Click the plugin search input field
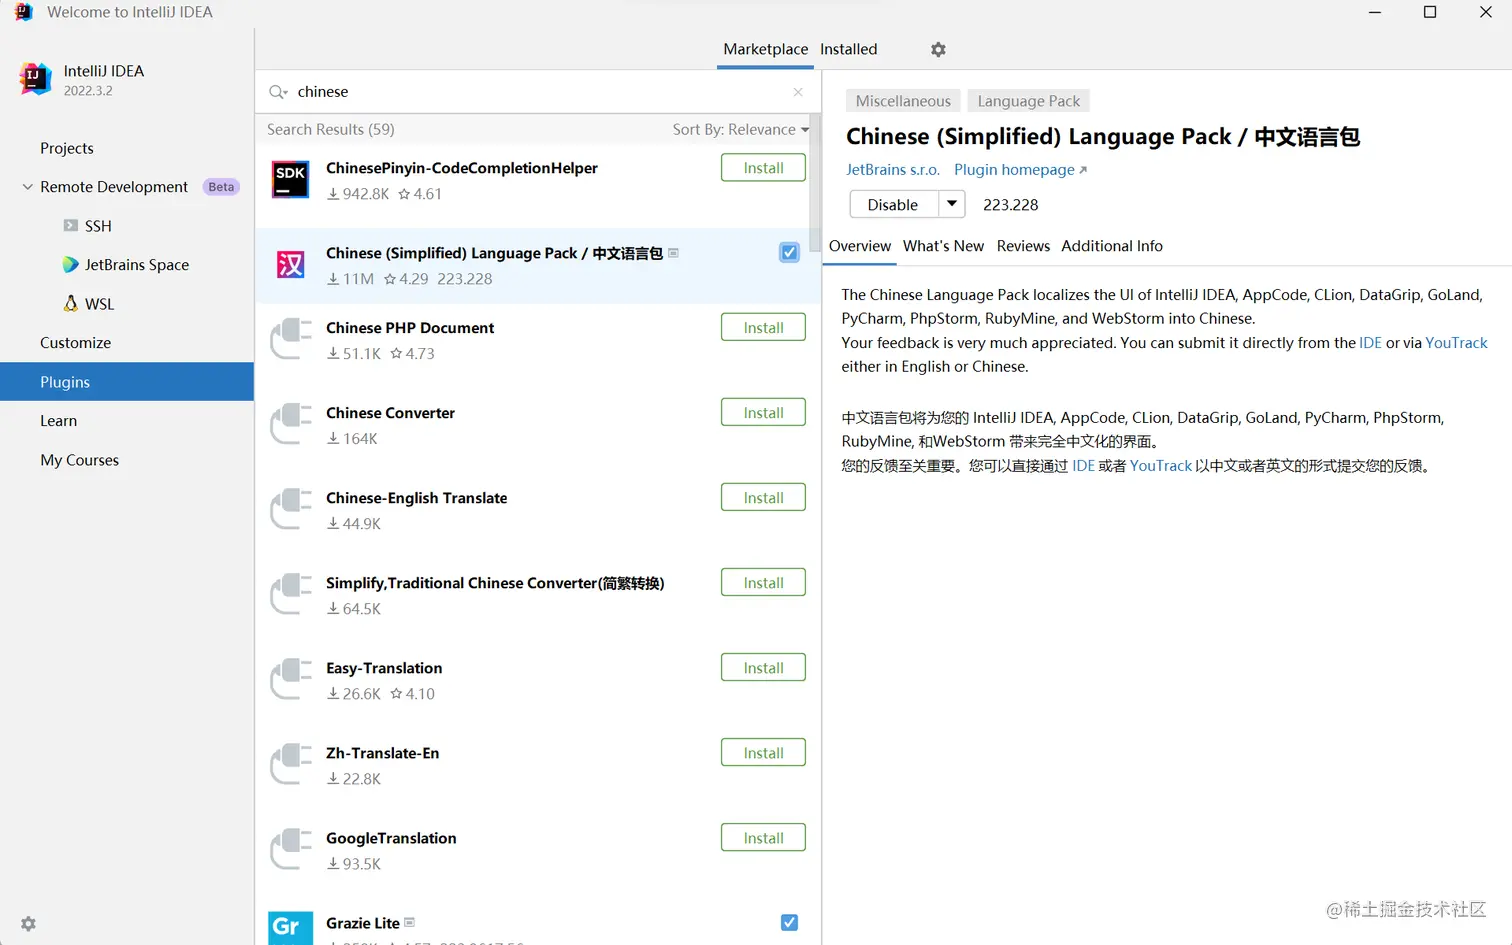The image size is (1512, 945). click(540, 92)
